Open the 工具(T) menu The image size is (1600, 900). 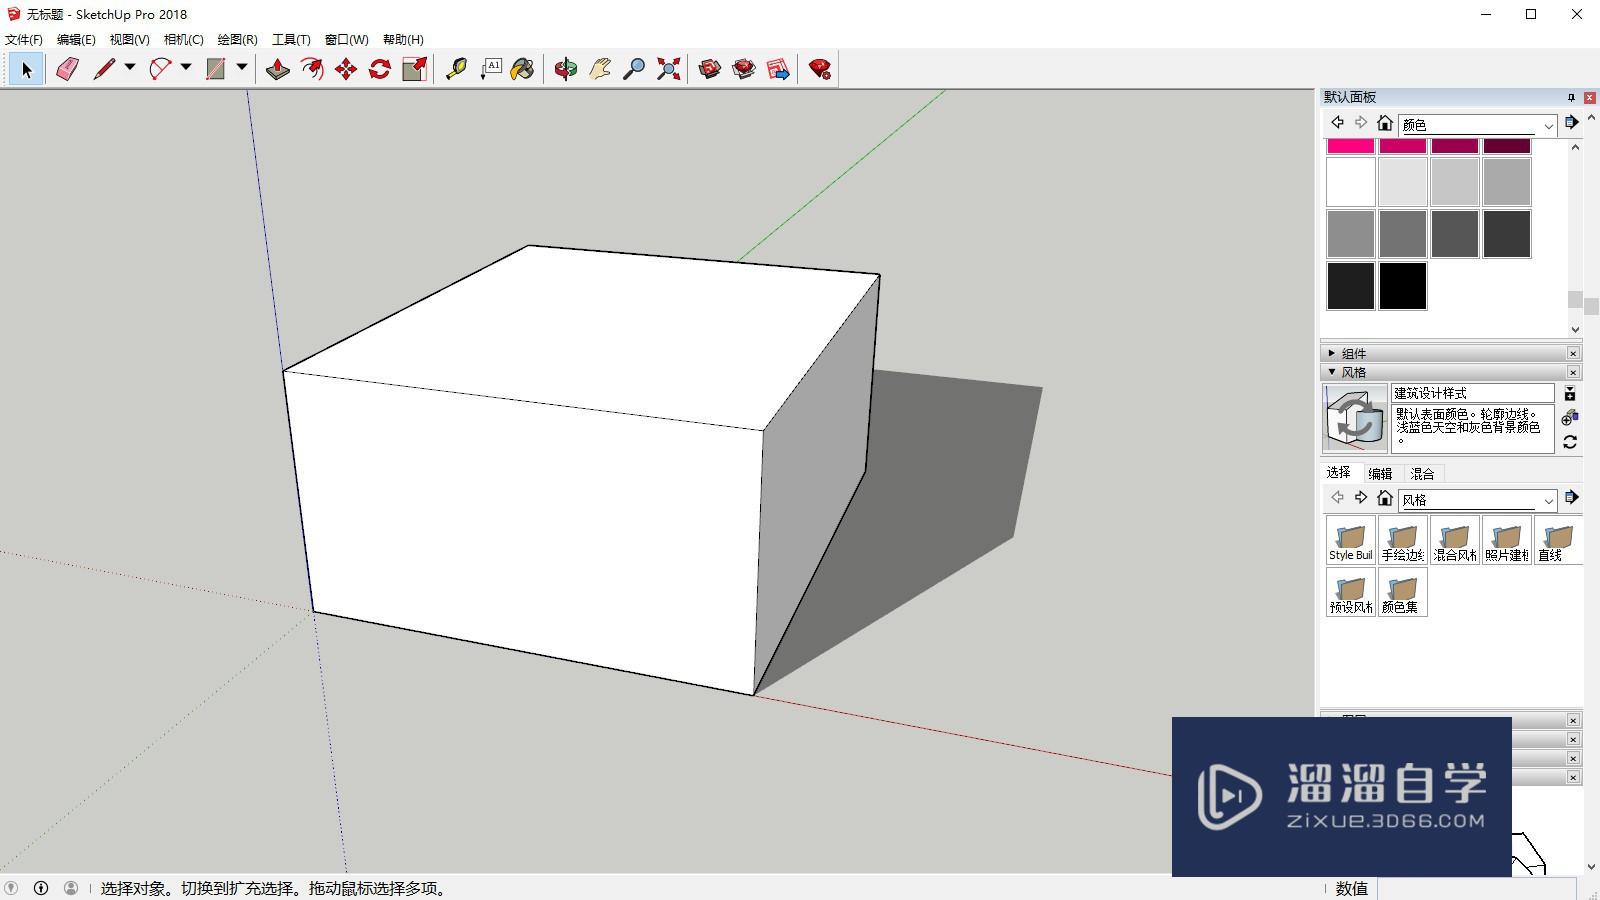[x=291, y=40]
